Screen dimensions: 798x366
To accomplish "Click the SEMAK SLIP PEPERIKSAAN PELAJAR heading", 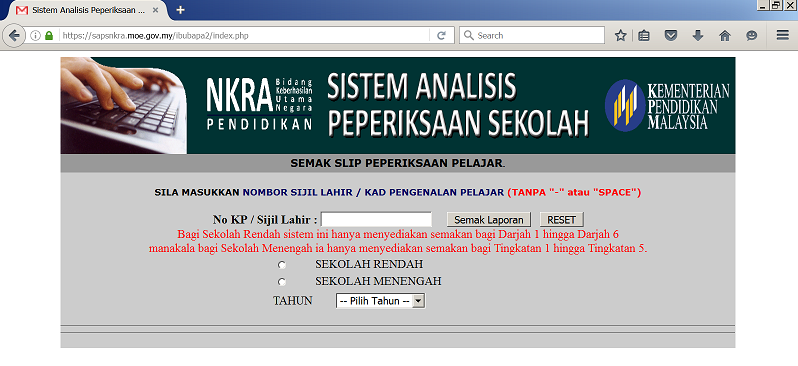I will pyautogui.click(x=398, y=164).
